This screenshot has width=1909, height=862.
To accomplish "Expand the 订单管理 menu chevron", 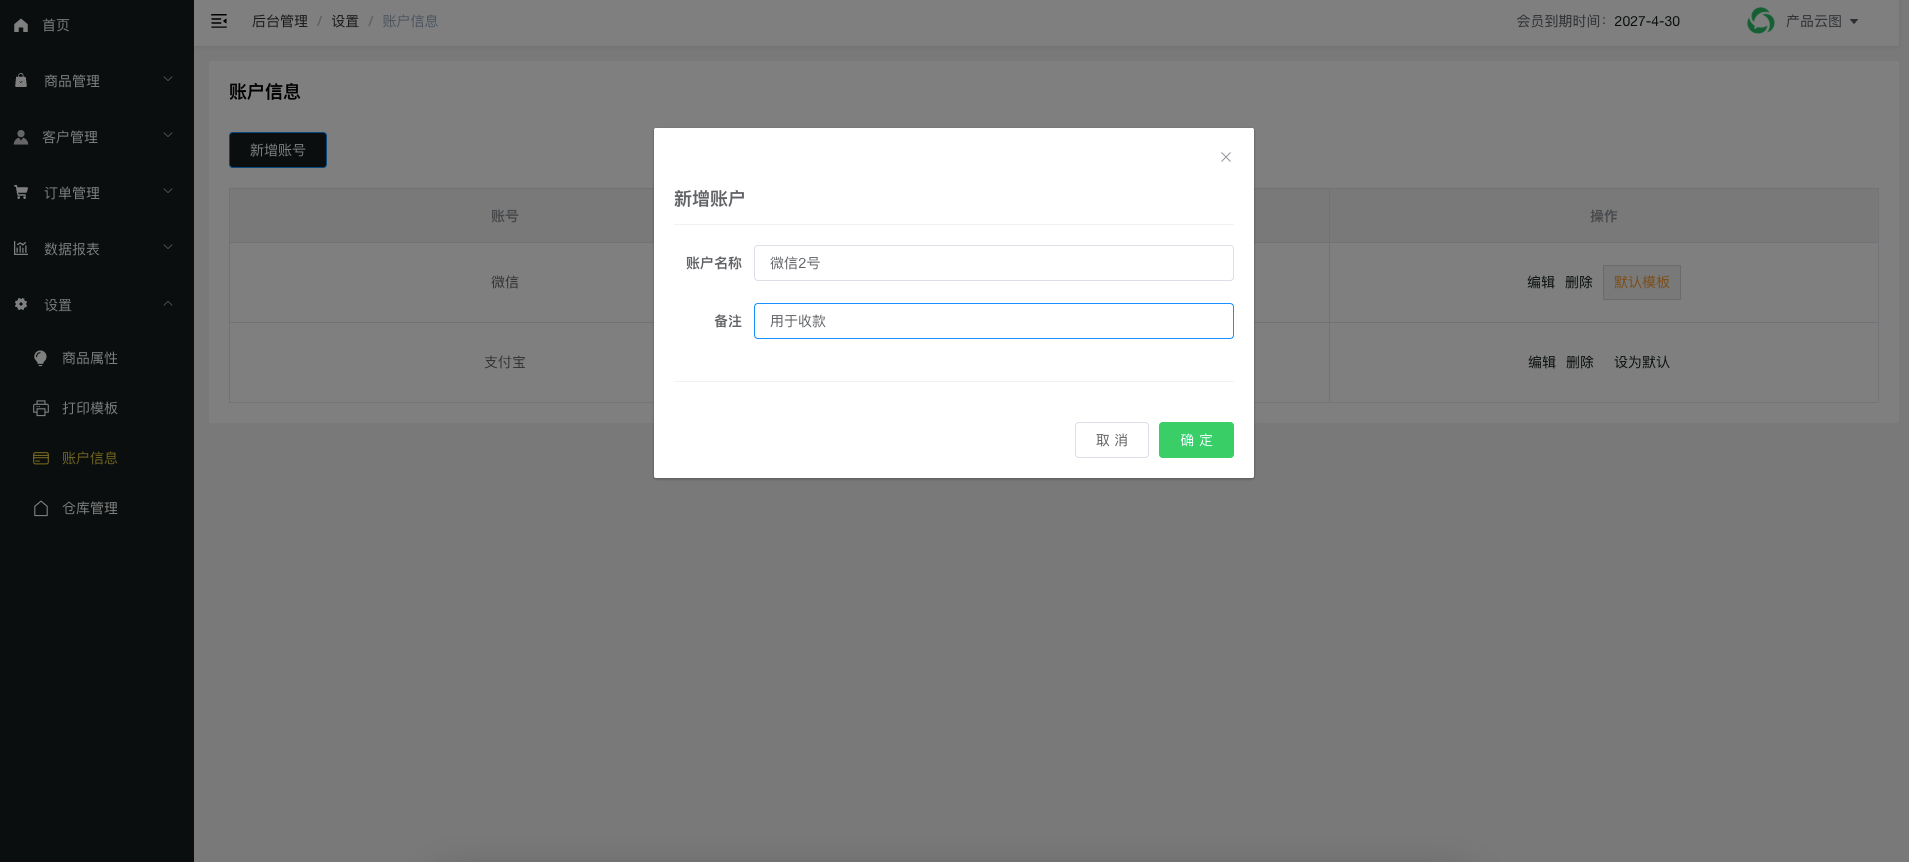I will pyautogui.click(x=168, y=191).
